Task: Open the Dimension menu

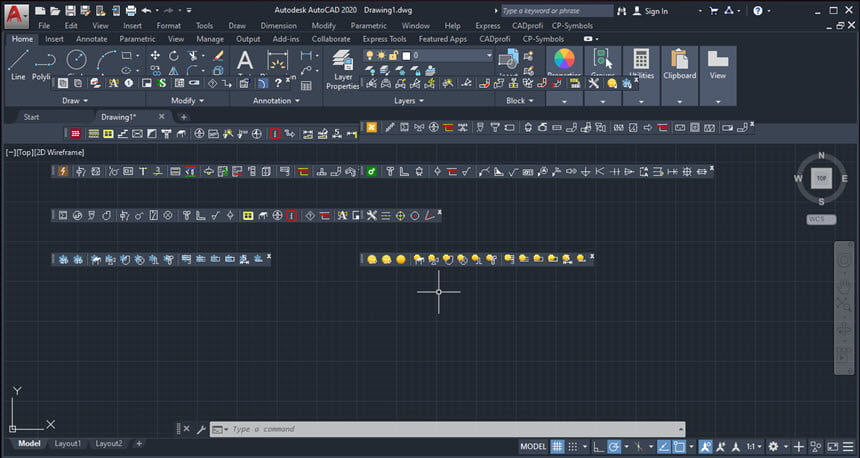Action: (279, 26)
